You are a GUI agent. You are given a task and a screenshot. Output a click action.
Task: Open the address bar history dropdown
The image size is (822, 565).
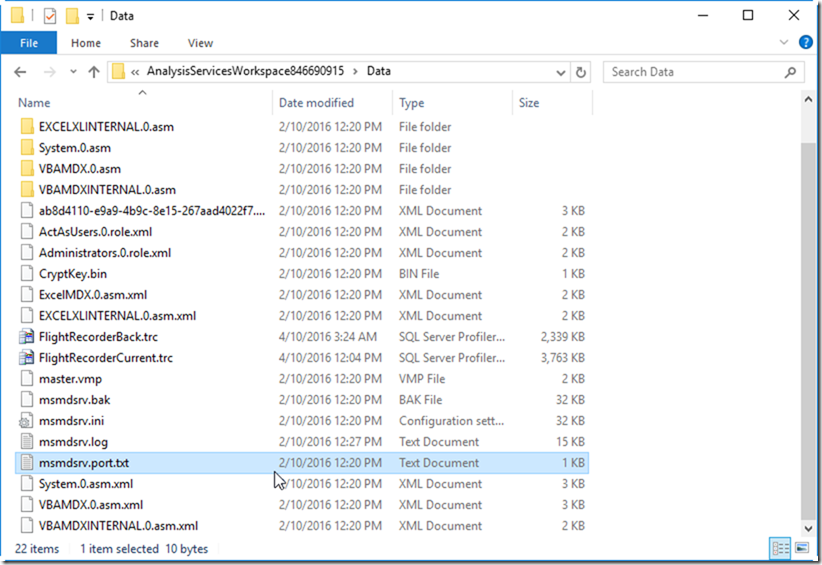pos(561,72)
